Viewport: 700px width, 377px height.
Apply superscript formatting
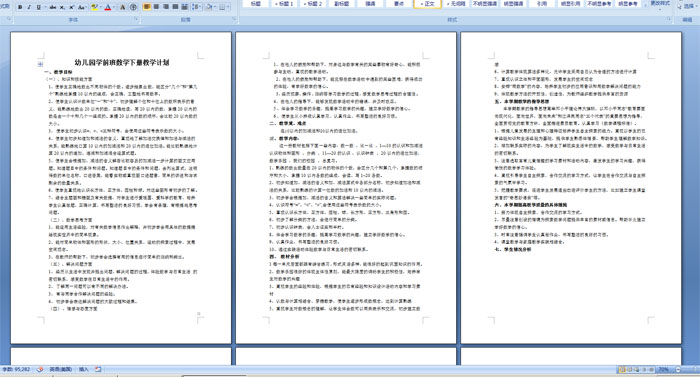(x=71, y=7)
